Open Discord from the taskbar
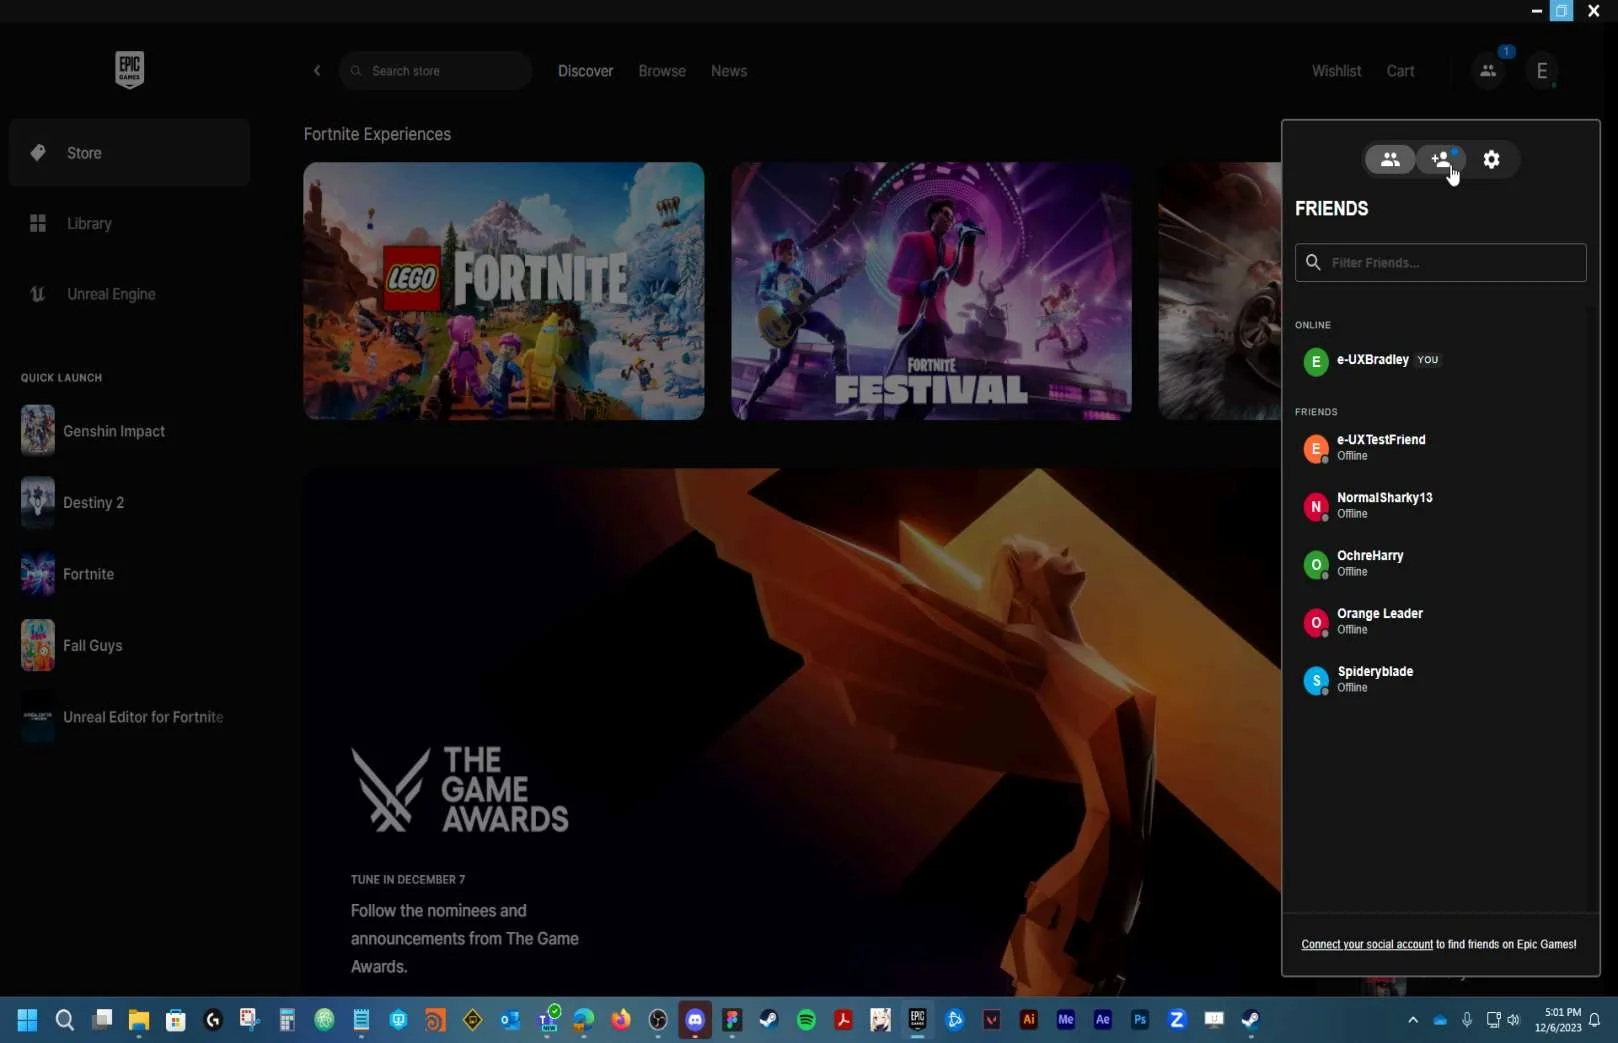Viewport: 1618px width, 1043px height. [695, 1020]
